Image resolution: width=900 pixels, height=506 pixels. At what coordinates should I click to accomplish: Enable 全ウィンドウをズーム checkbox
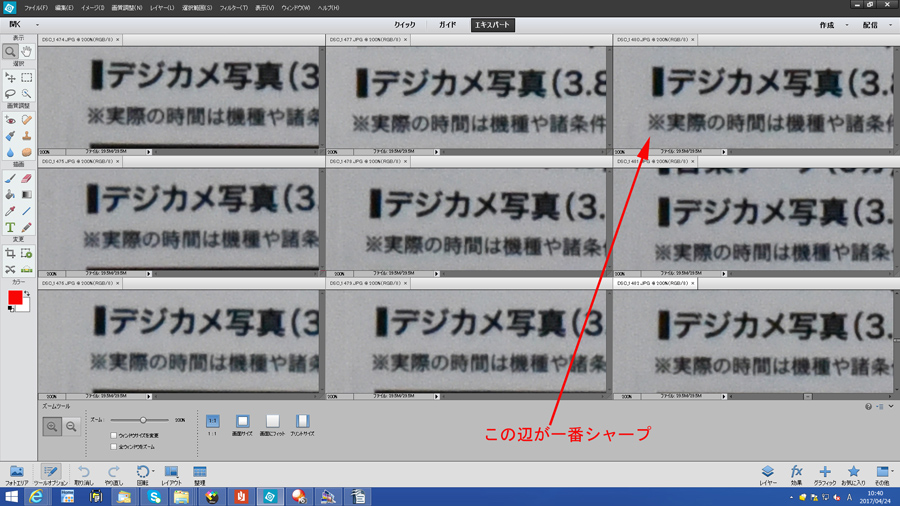pos(114,447)
